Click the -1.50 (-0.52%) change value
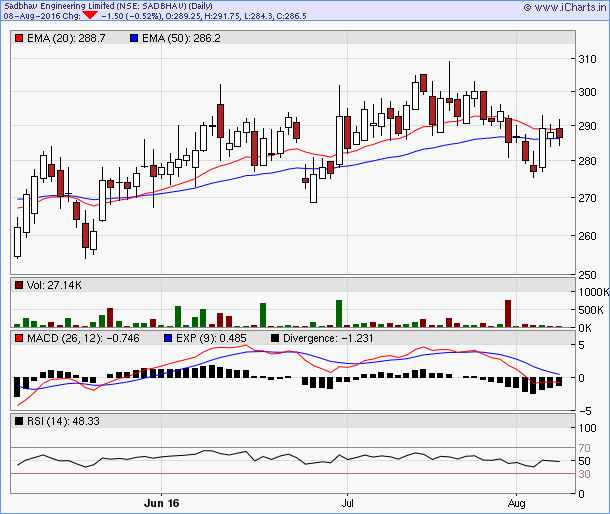Image resolution: width=610 pixels, height=514 pixels. pyautogui.click(x=131, y=16)
